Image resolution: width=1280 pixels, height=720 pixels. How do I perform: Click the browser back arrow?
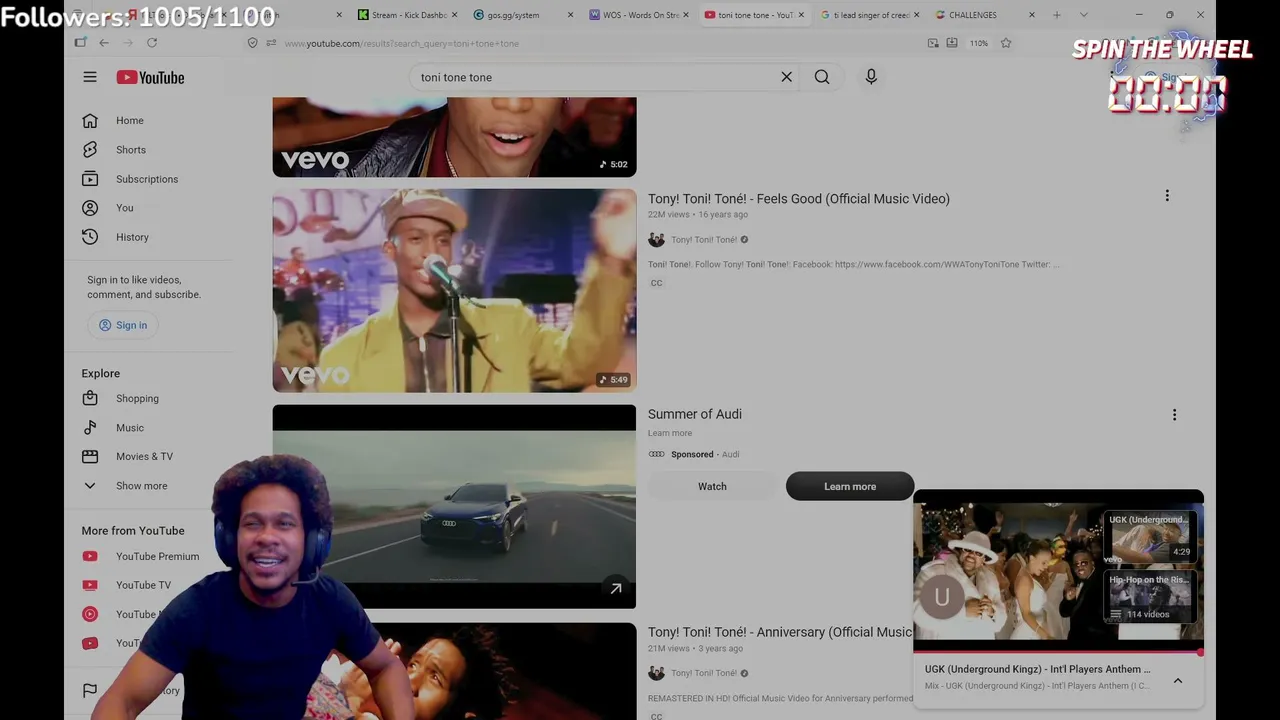coord(104,43)
